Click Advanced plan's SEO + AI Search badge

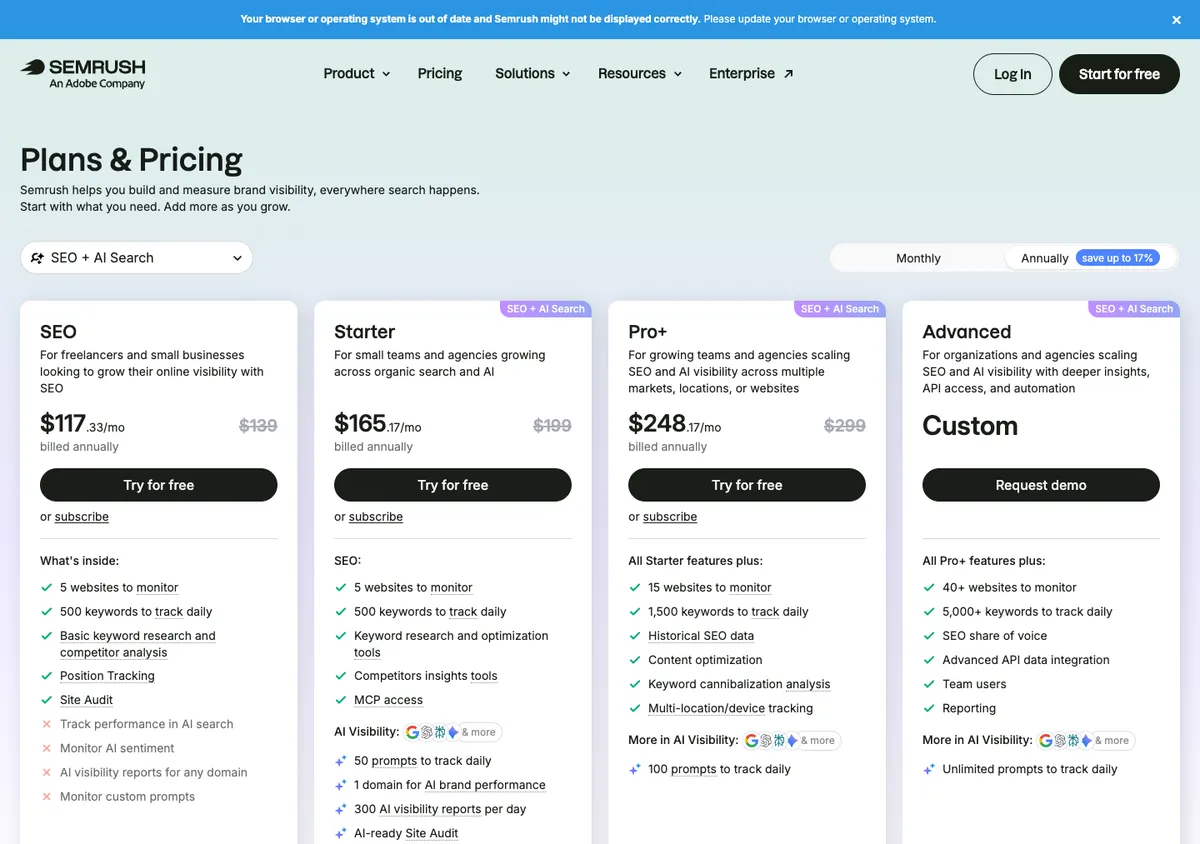[1133, 309]
